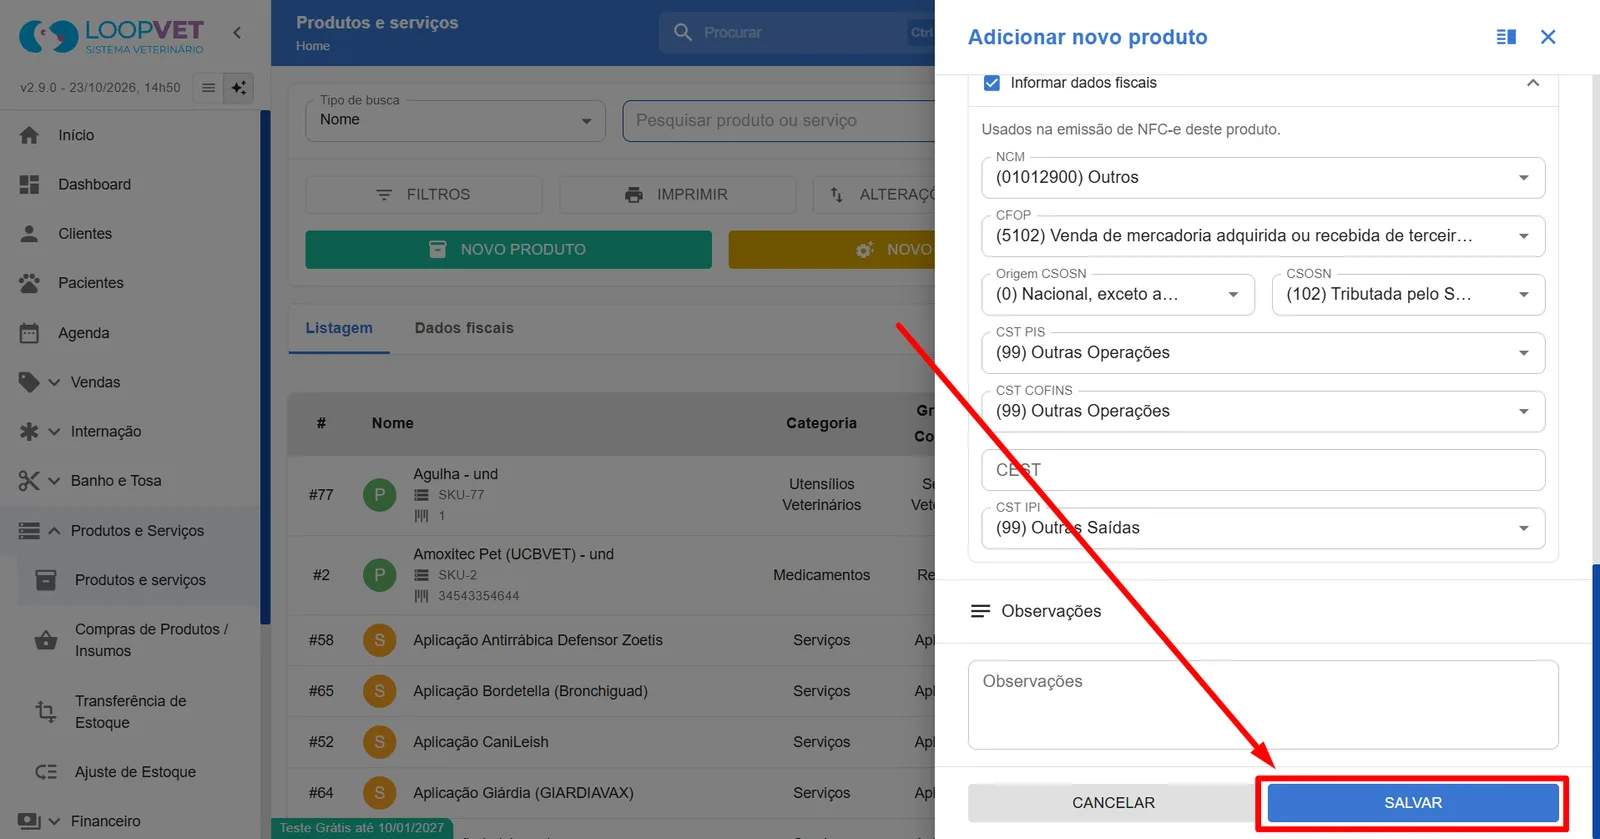Switch to the Listagem tab

339,328
